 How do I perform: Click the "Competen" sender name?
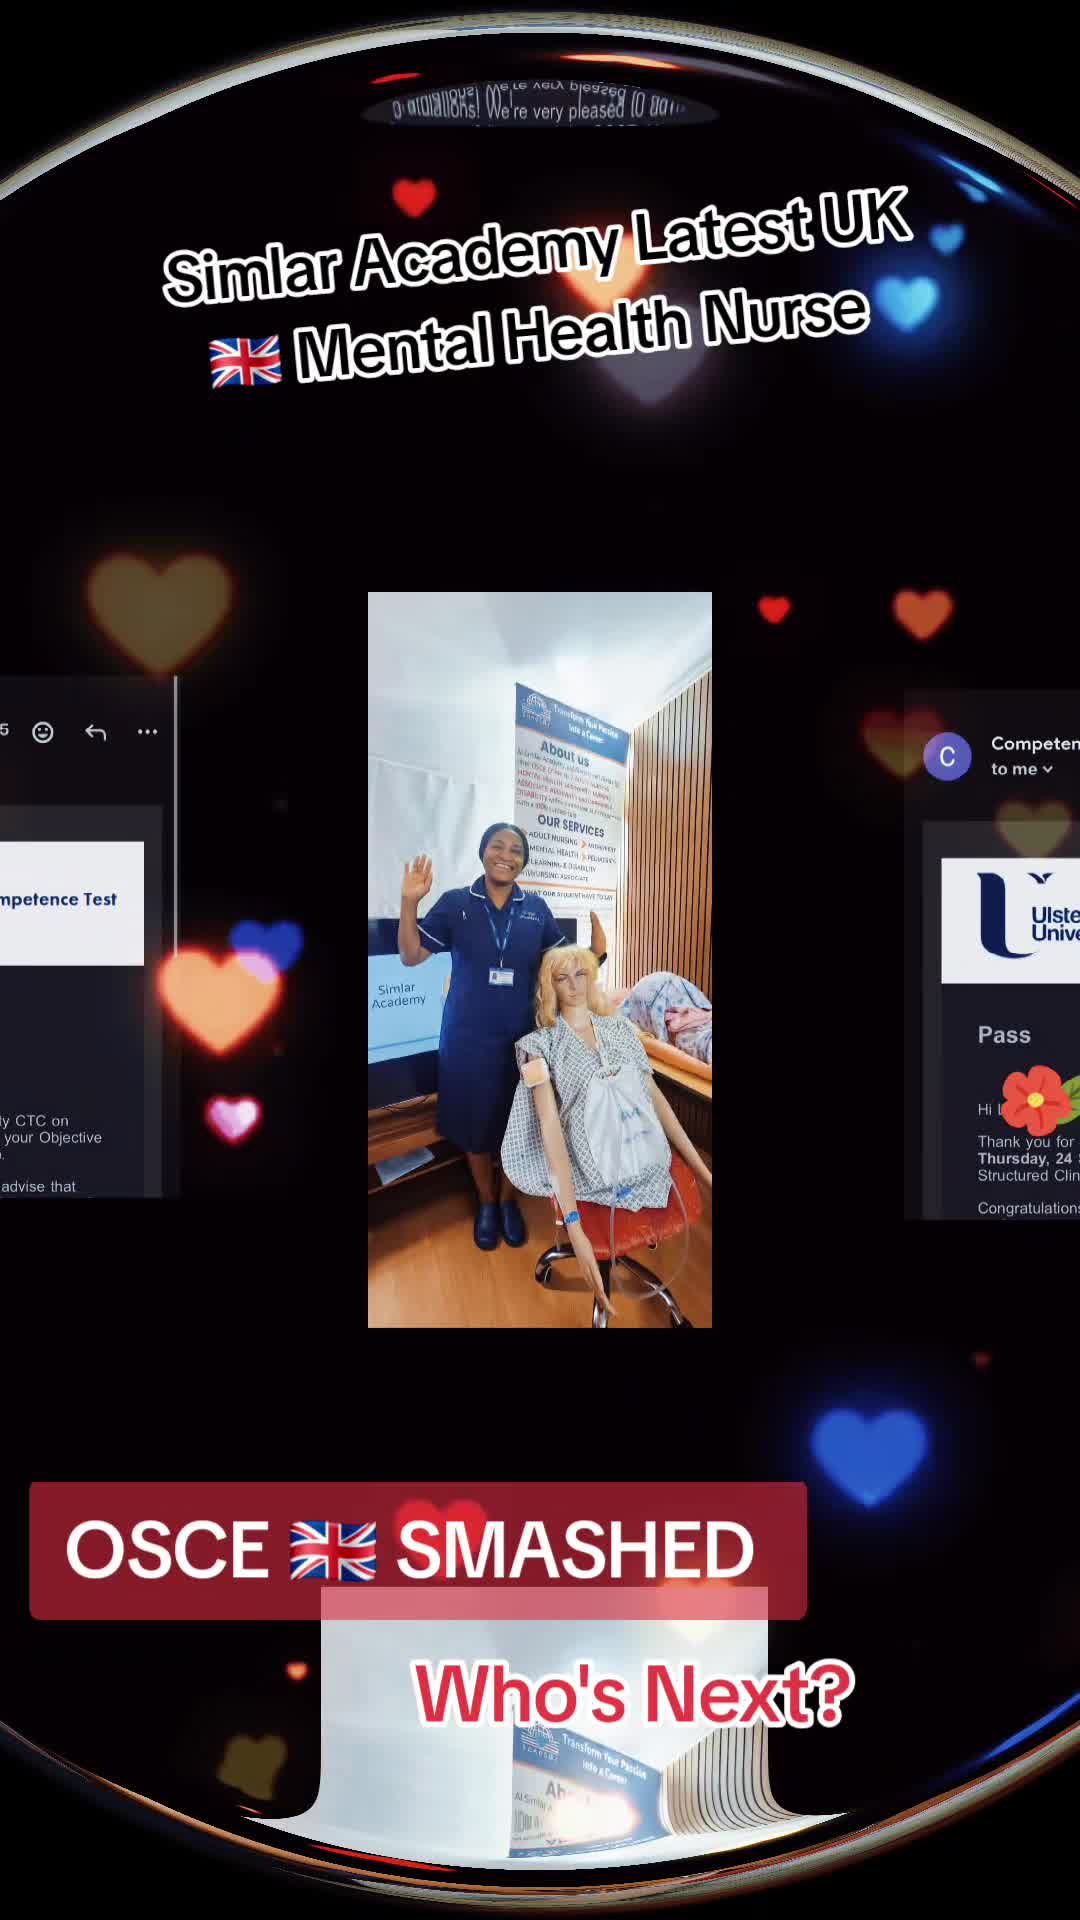pos(1035,743)
